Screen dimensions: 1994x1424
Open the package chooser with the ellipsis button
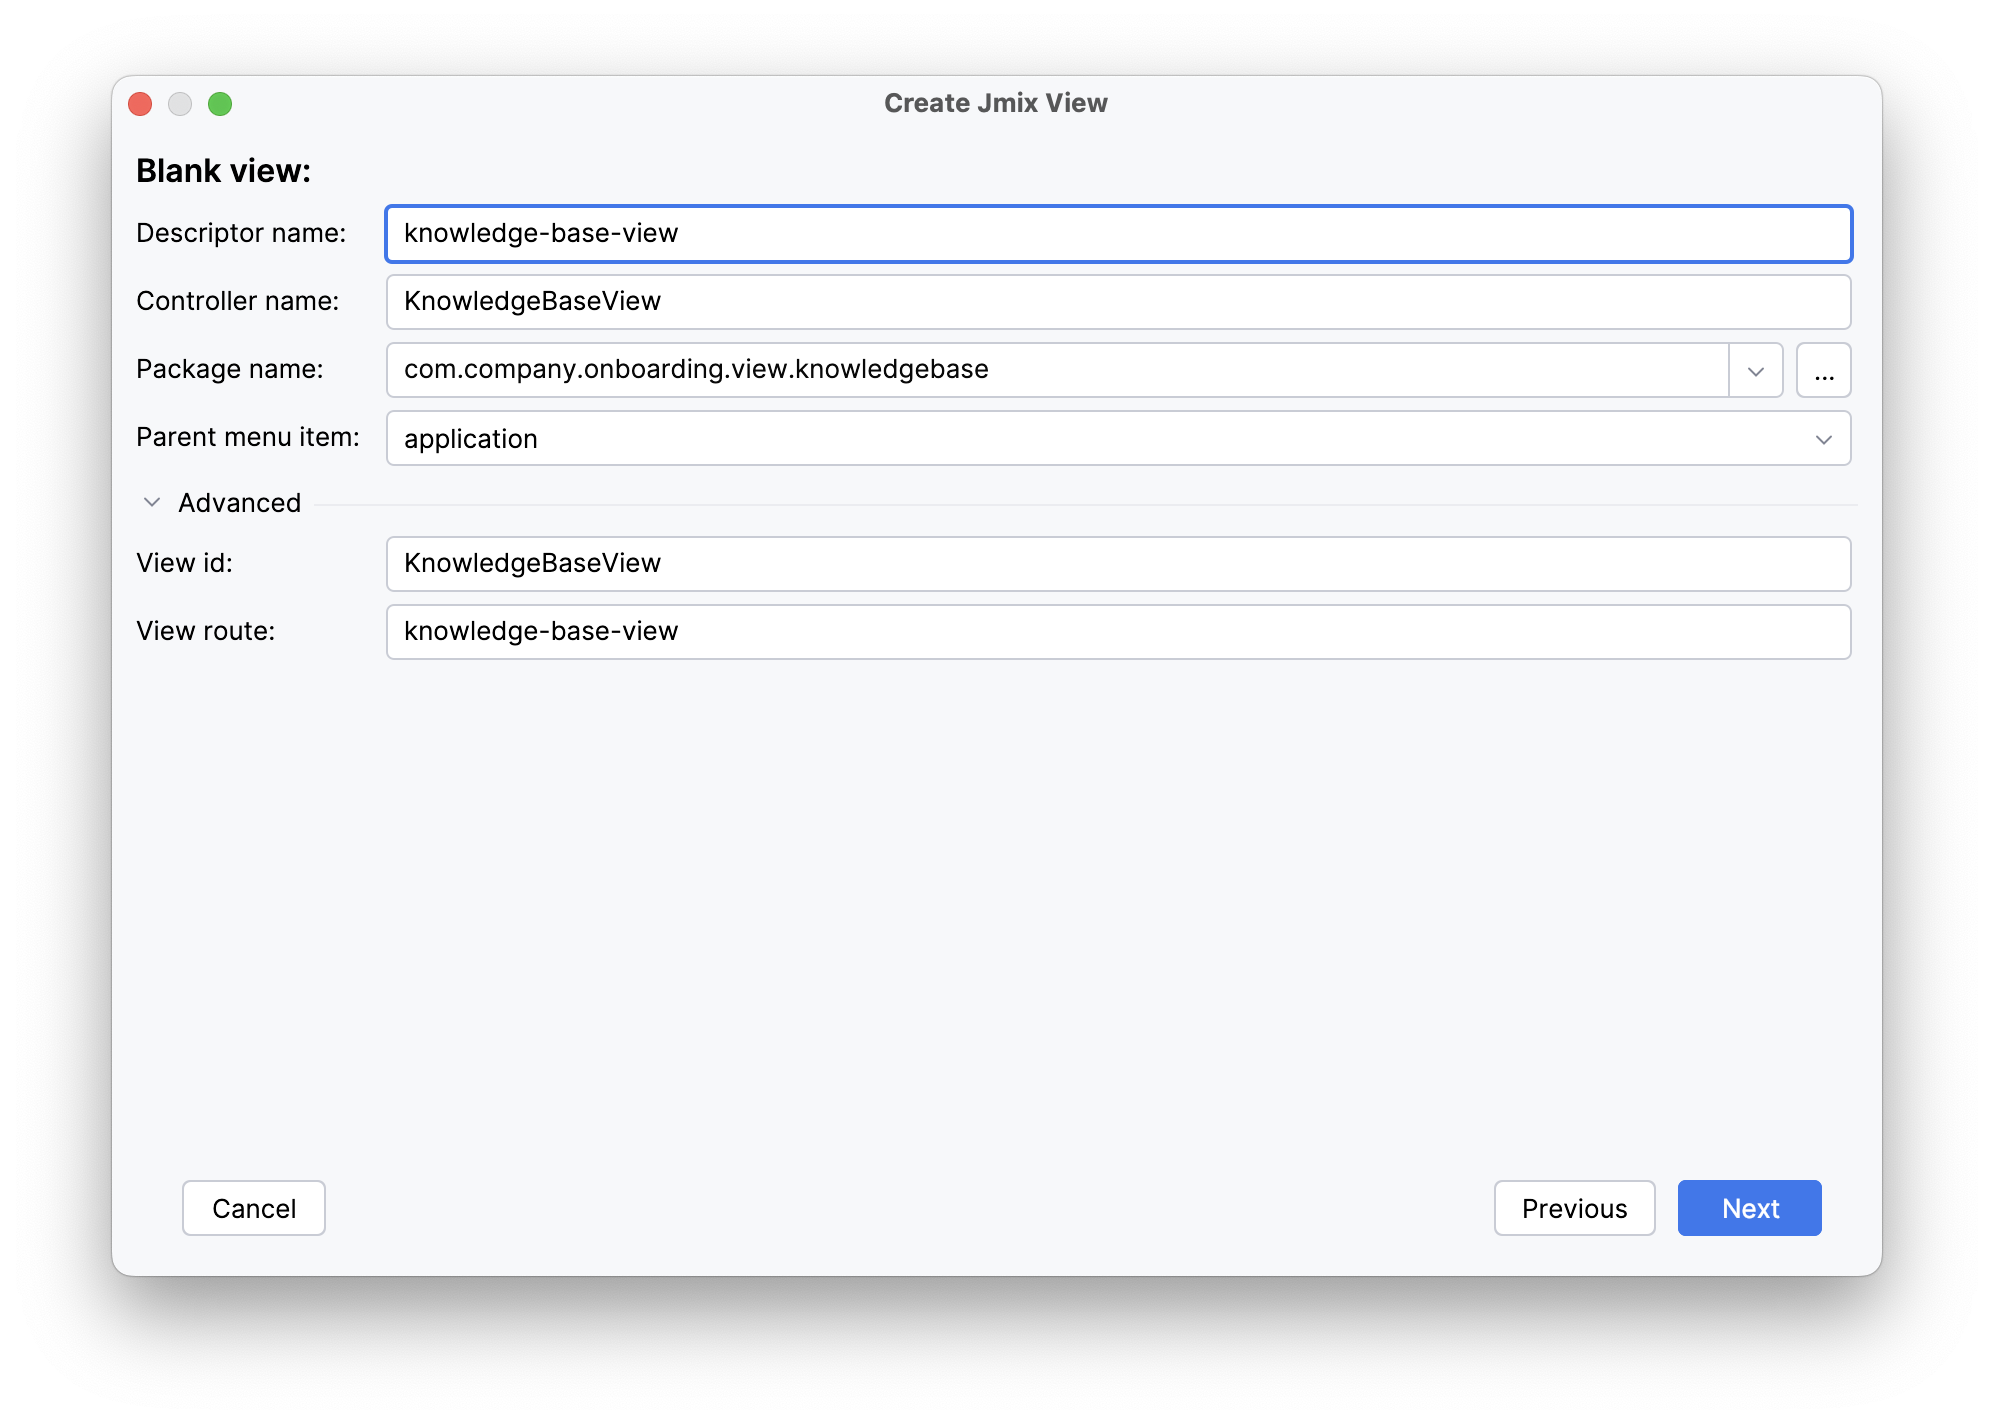[x=1823, y=370]
